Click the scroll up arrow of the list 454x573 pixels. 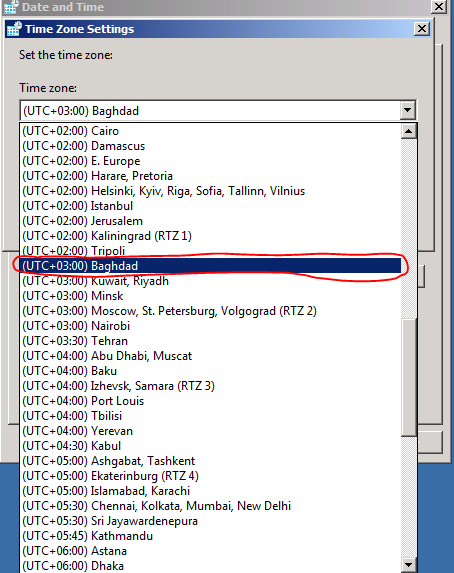(409, 131)
